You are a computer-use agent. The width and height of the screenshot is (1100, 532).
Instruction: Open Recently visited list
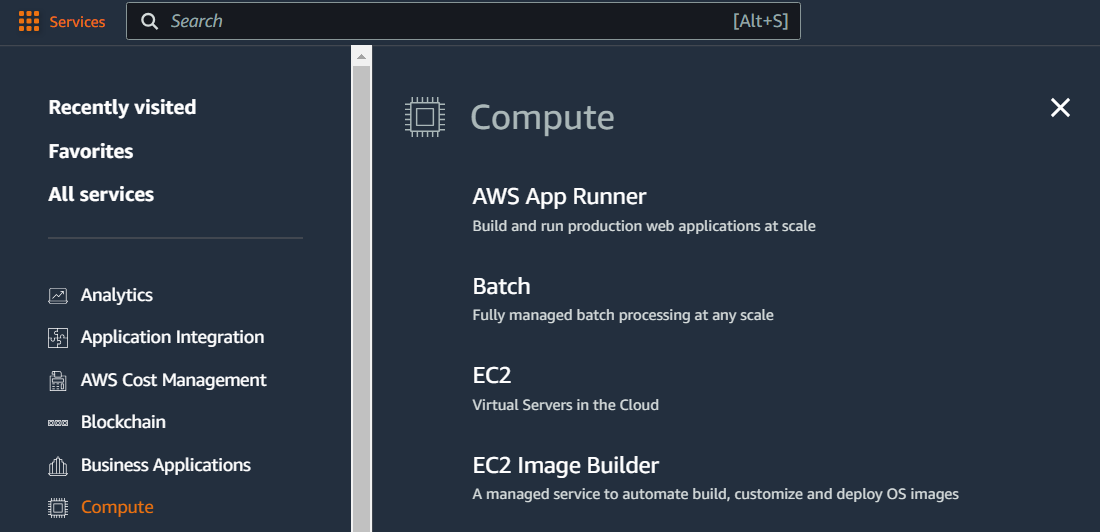point(122,107)
